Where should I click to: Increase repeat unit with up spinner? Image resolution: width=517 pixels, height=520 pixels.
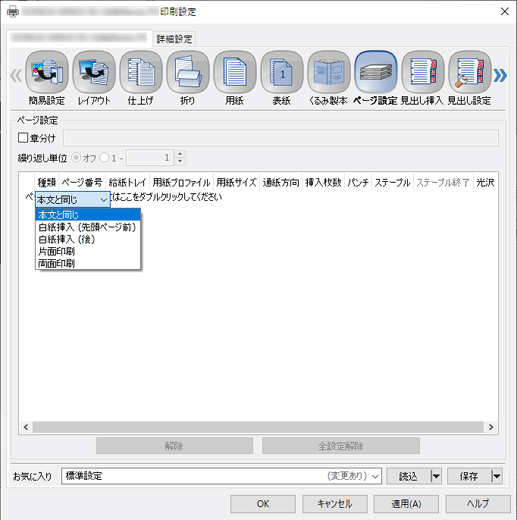[x=180, y=154]
